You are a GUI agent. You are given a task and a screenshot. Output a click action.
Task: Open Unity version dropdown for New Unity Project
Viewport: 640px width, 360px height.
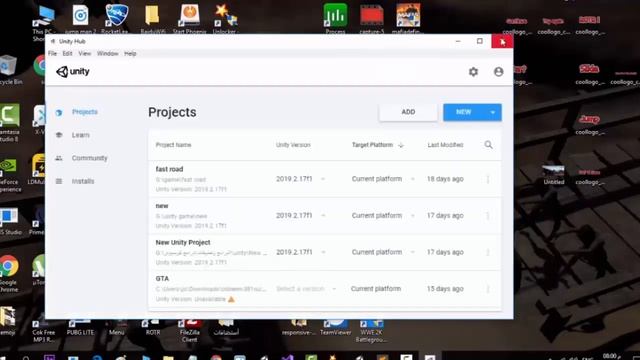[x=323, y=252]
